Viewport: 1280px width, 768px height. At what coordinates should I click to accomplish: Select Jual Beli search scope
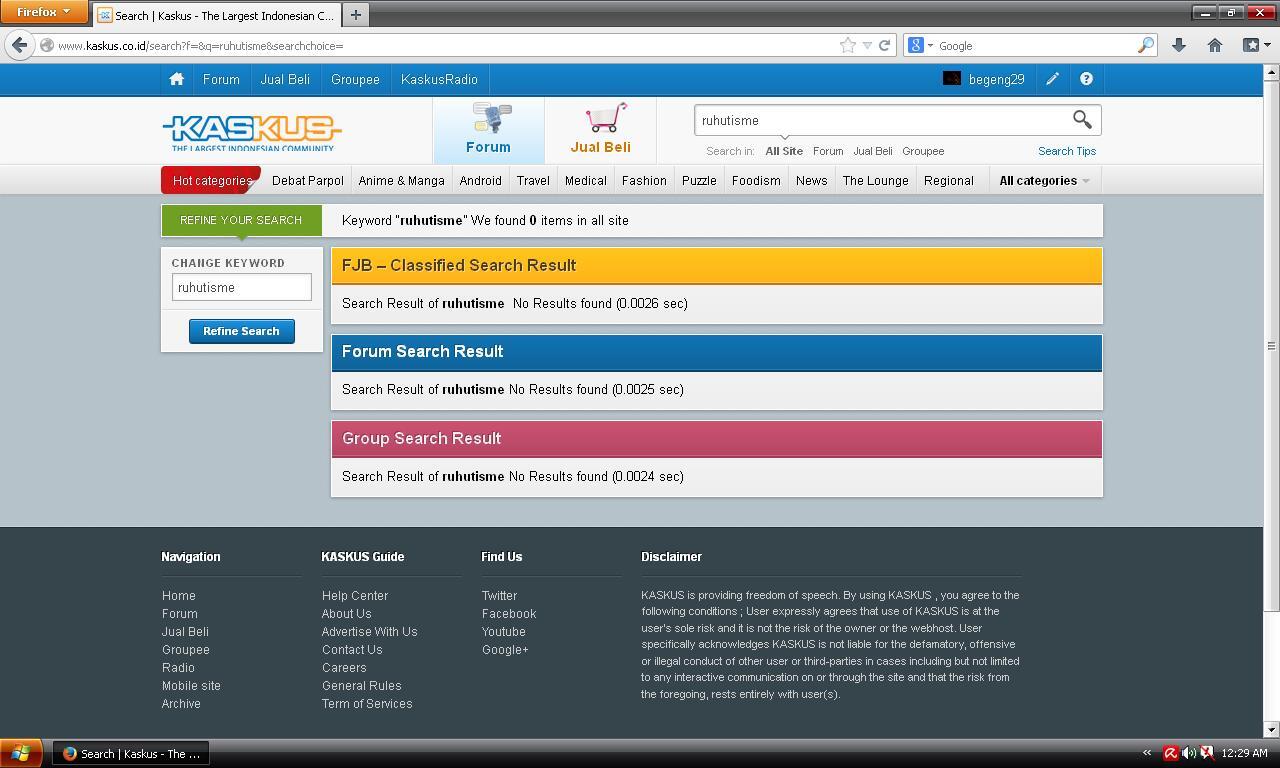(872, 151)
